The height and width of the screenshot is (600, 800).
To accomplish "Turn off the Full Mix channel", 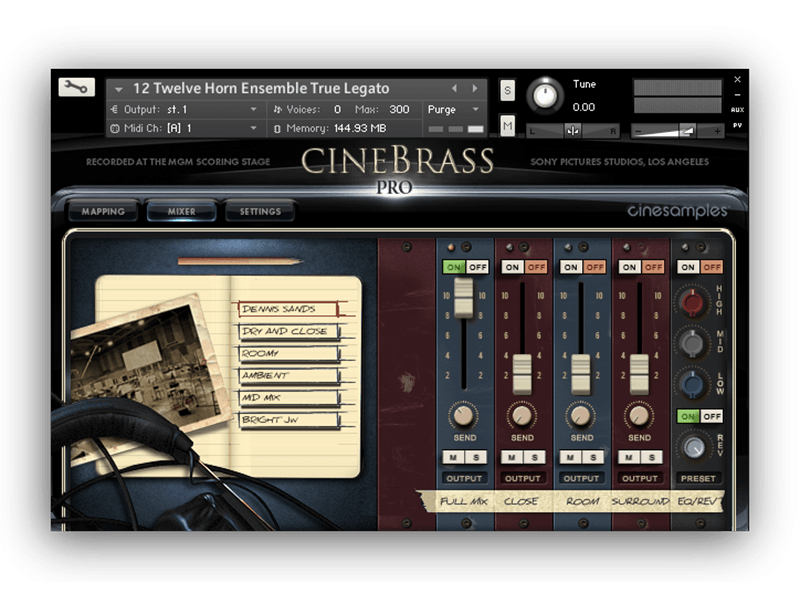I will [x=478, y=267].
